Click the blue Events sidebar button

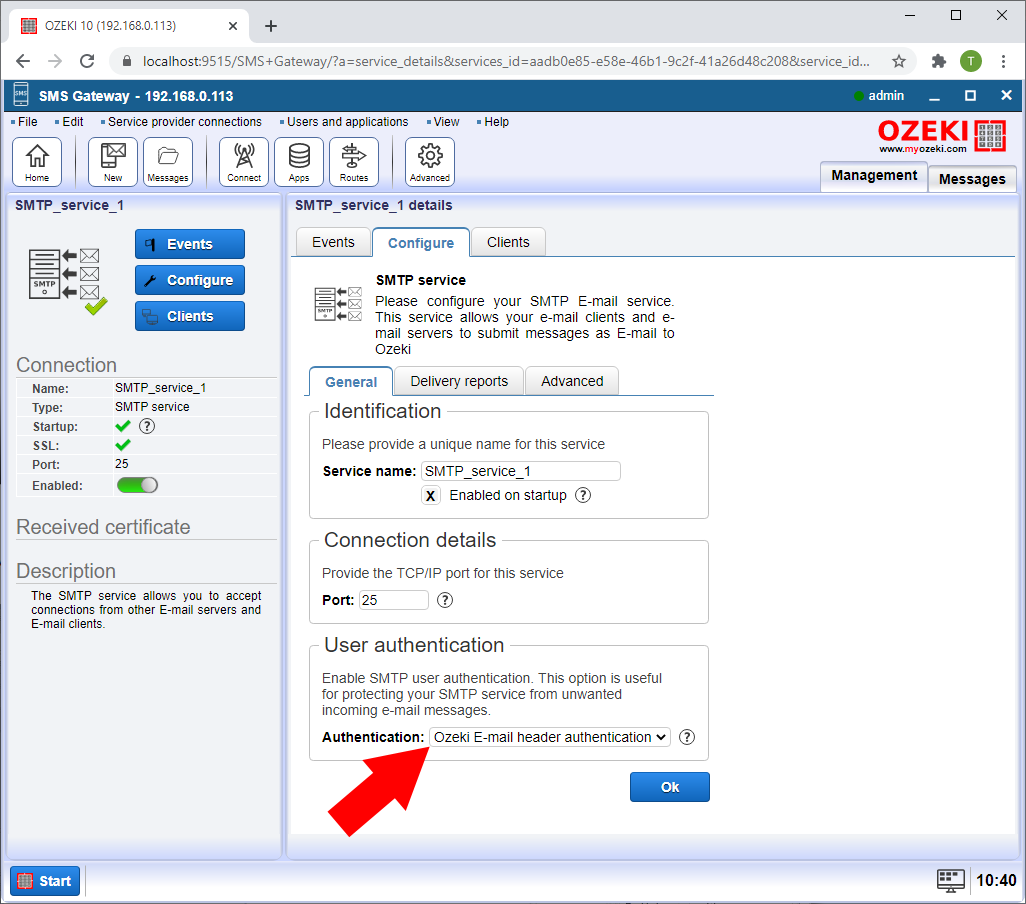pos(190,244)
